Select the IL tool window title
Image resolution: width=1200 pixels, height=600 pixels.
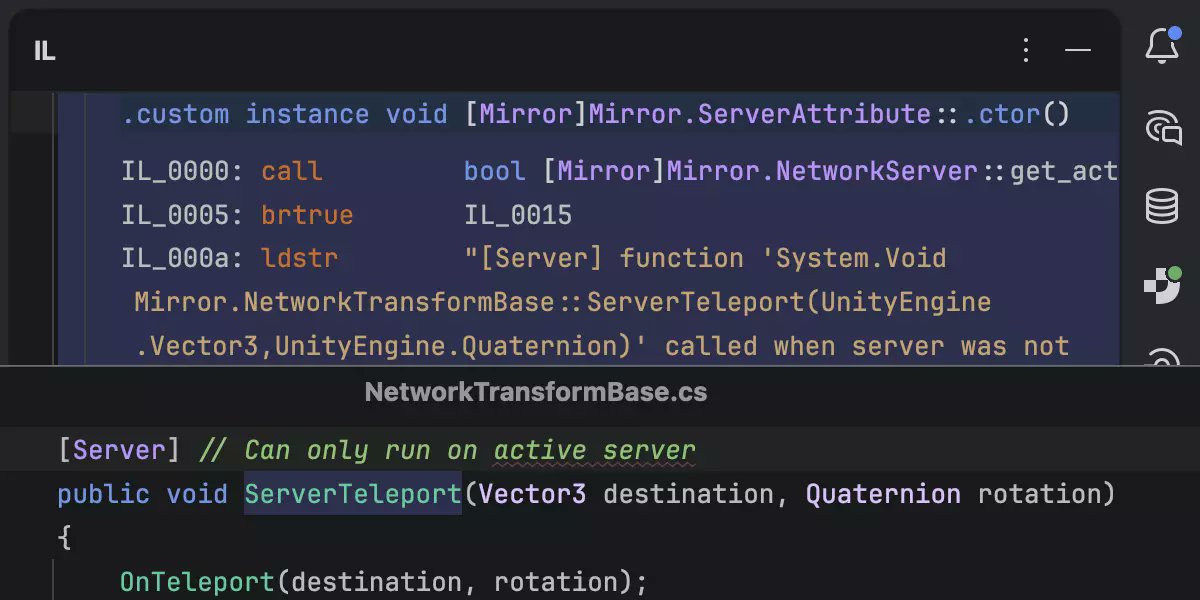click(43, 52)
